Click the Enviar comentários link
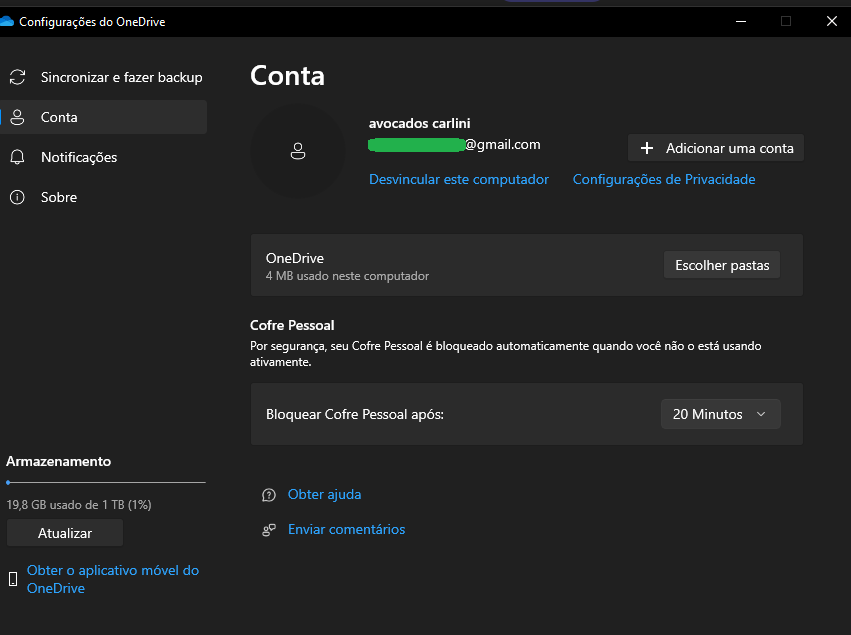This screenshot has height=635, width=851. 346,529
